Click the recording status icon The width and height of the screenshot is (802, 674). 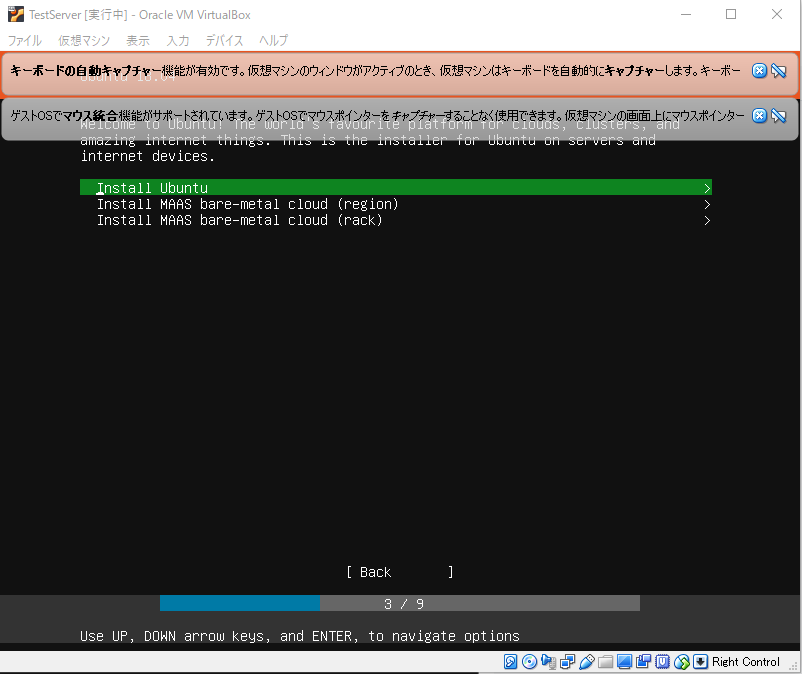[x=643, y=662]
